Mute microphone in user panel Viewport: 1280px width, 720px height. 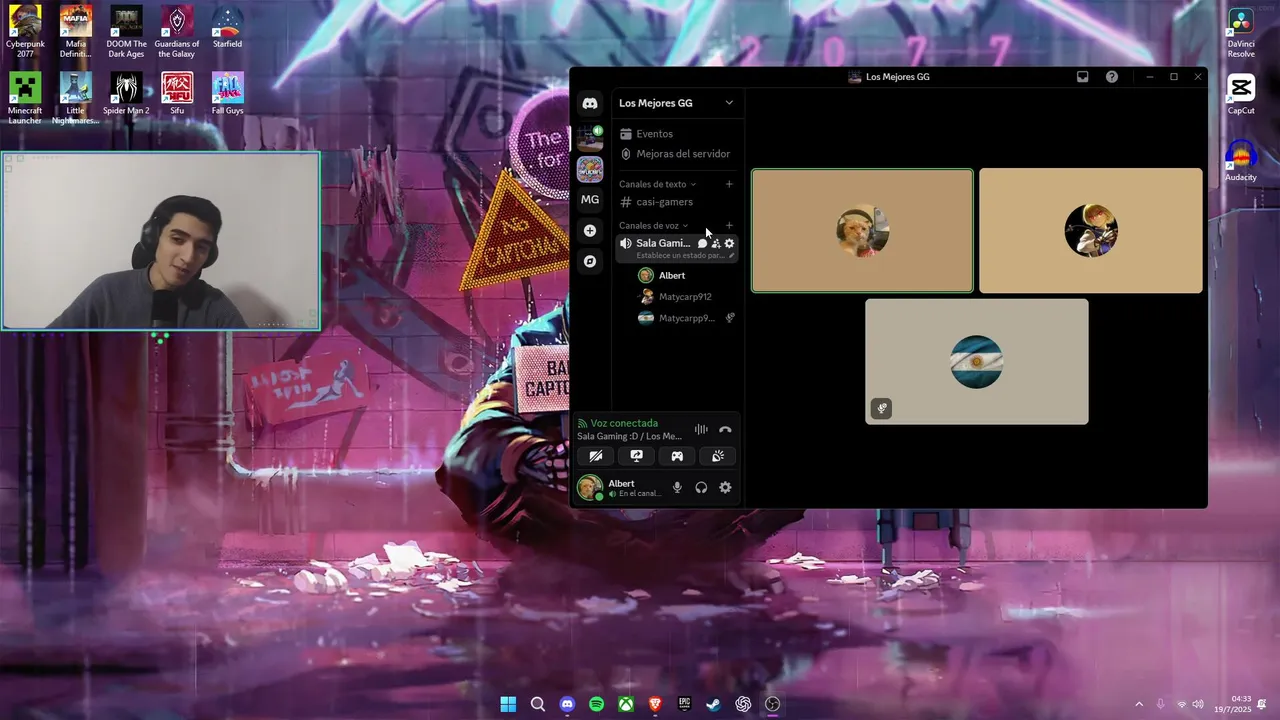pos(677,488)
